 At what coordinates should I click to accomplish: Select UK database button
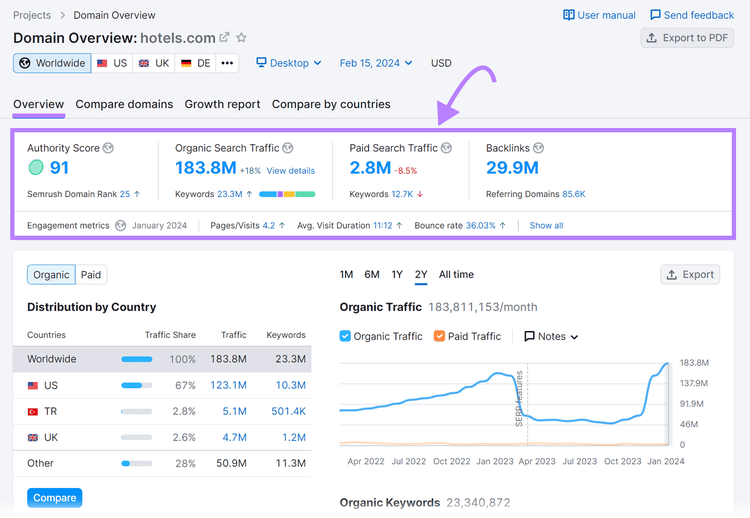pyautogui.click(x=154, y=63)
